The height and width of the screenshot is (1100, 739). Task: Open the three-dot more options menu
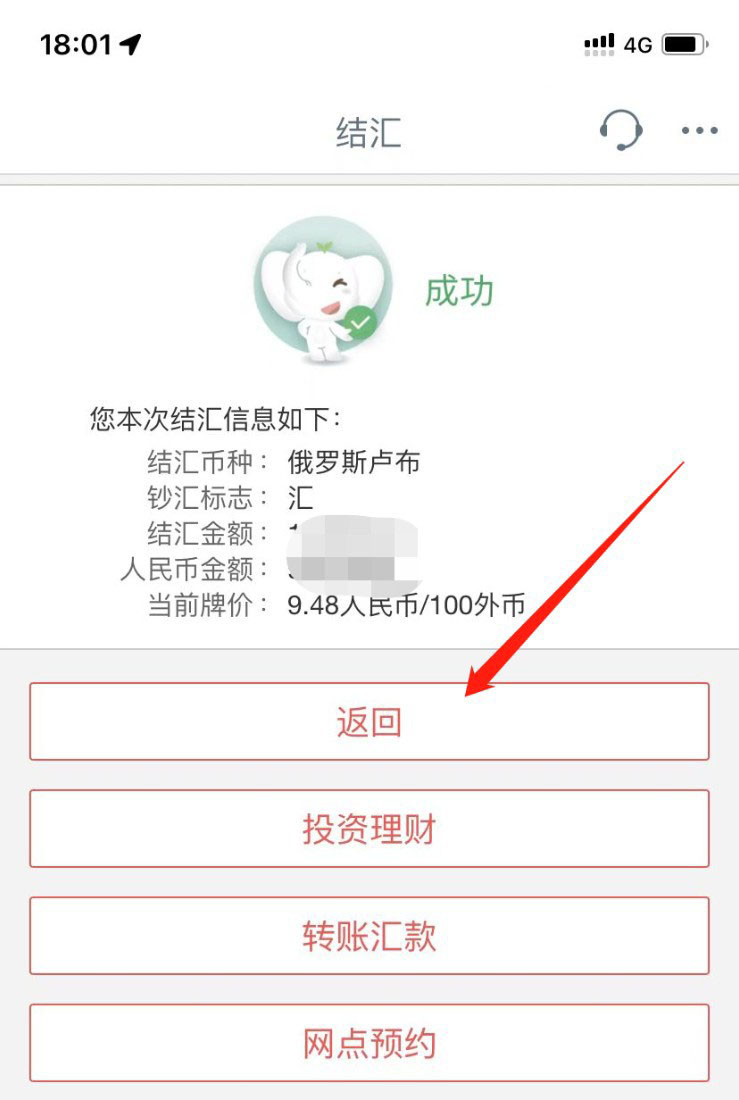point(700,130)
